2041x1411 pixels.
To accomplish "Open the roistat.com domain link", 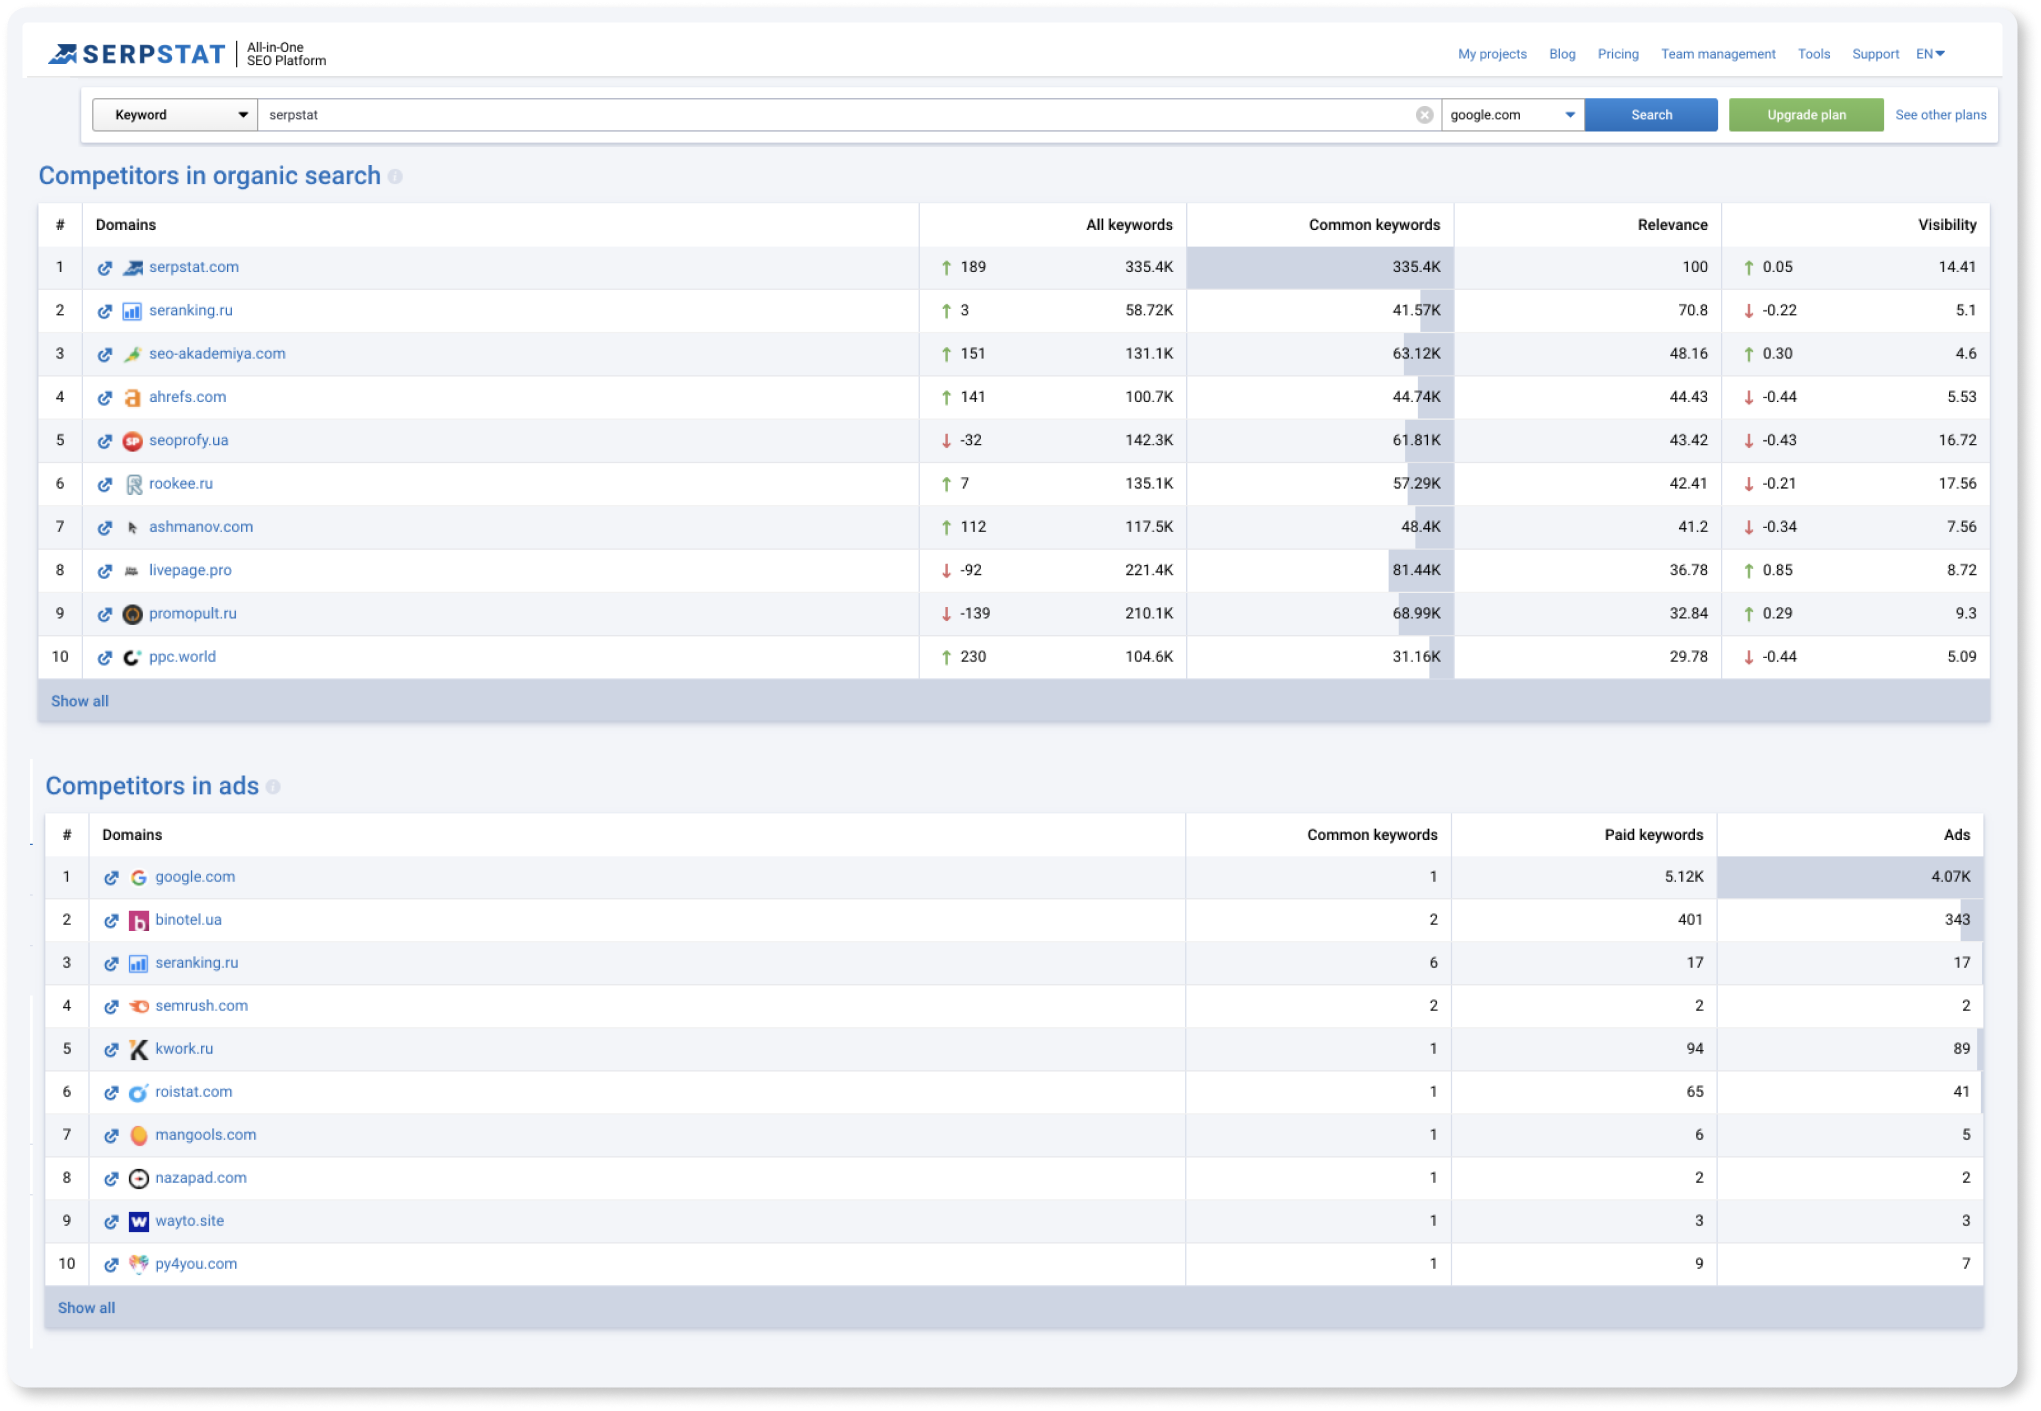I will pyautogui.click(x=193, y=1092).
